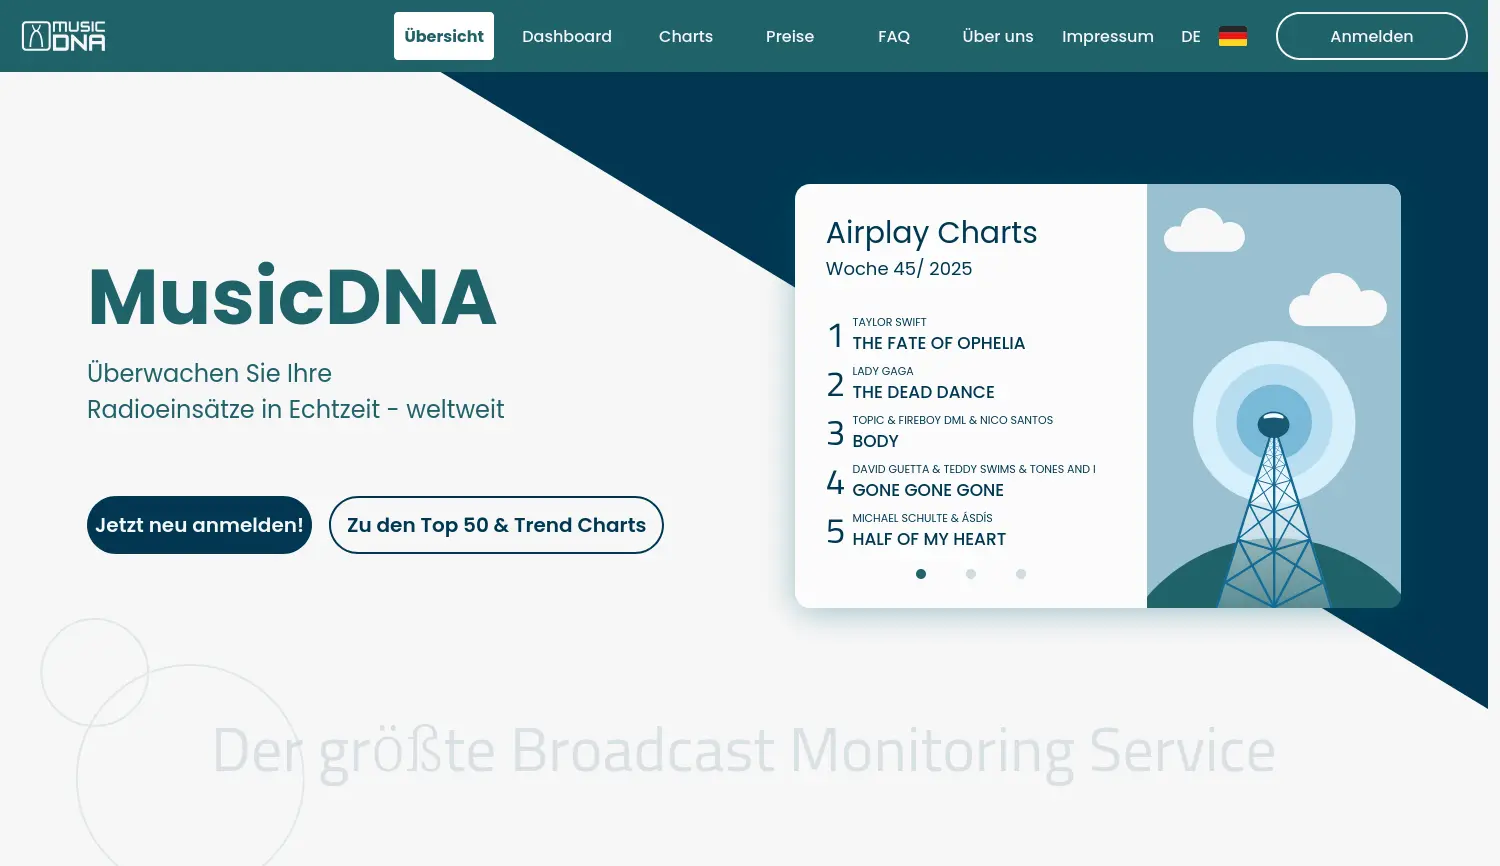Open Zu den Top 50 & Trend Charts
This screenshot has width=1500, height=866.
tap(496, 524)
